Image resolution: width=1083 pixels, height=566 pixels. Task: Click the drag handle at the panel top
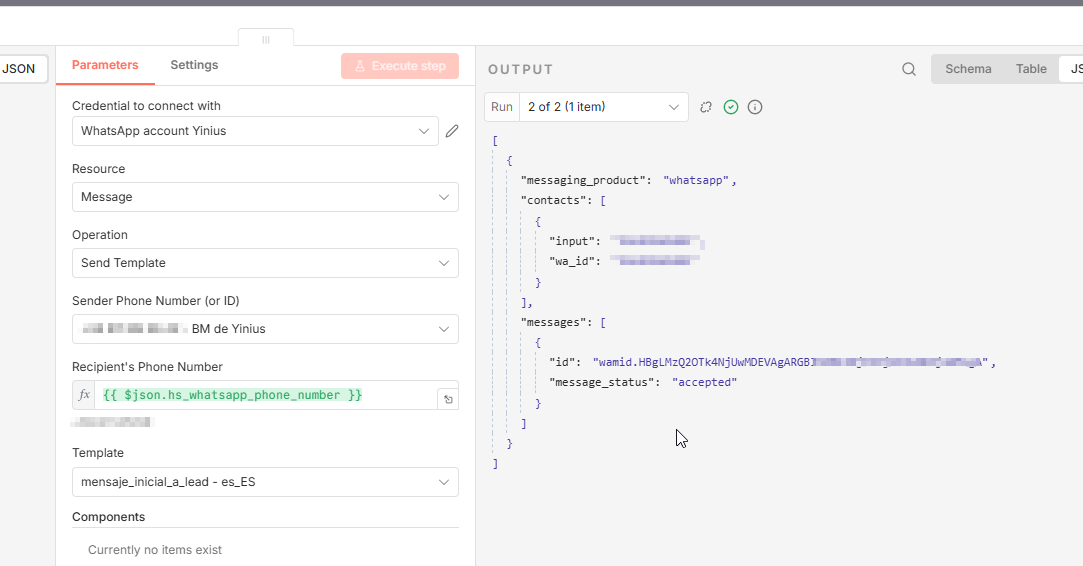pos(266,39)
